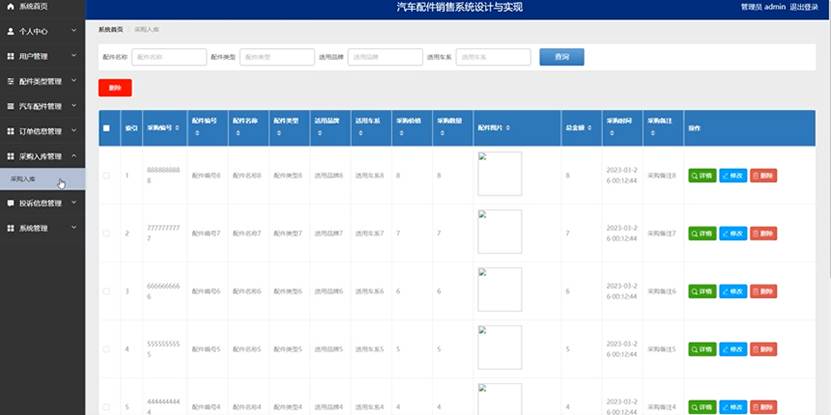Click the grid icon beside 用户管理
The height and width of the screenshot is (415, 831).
(x=11, y=56)
